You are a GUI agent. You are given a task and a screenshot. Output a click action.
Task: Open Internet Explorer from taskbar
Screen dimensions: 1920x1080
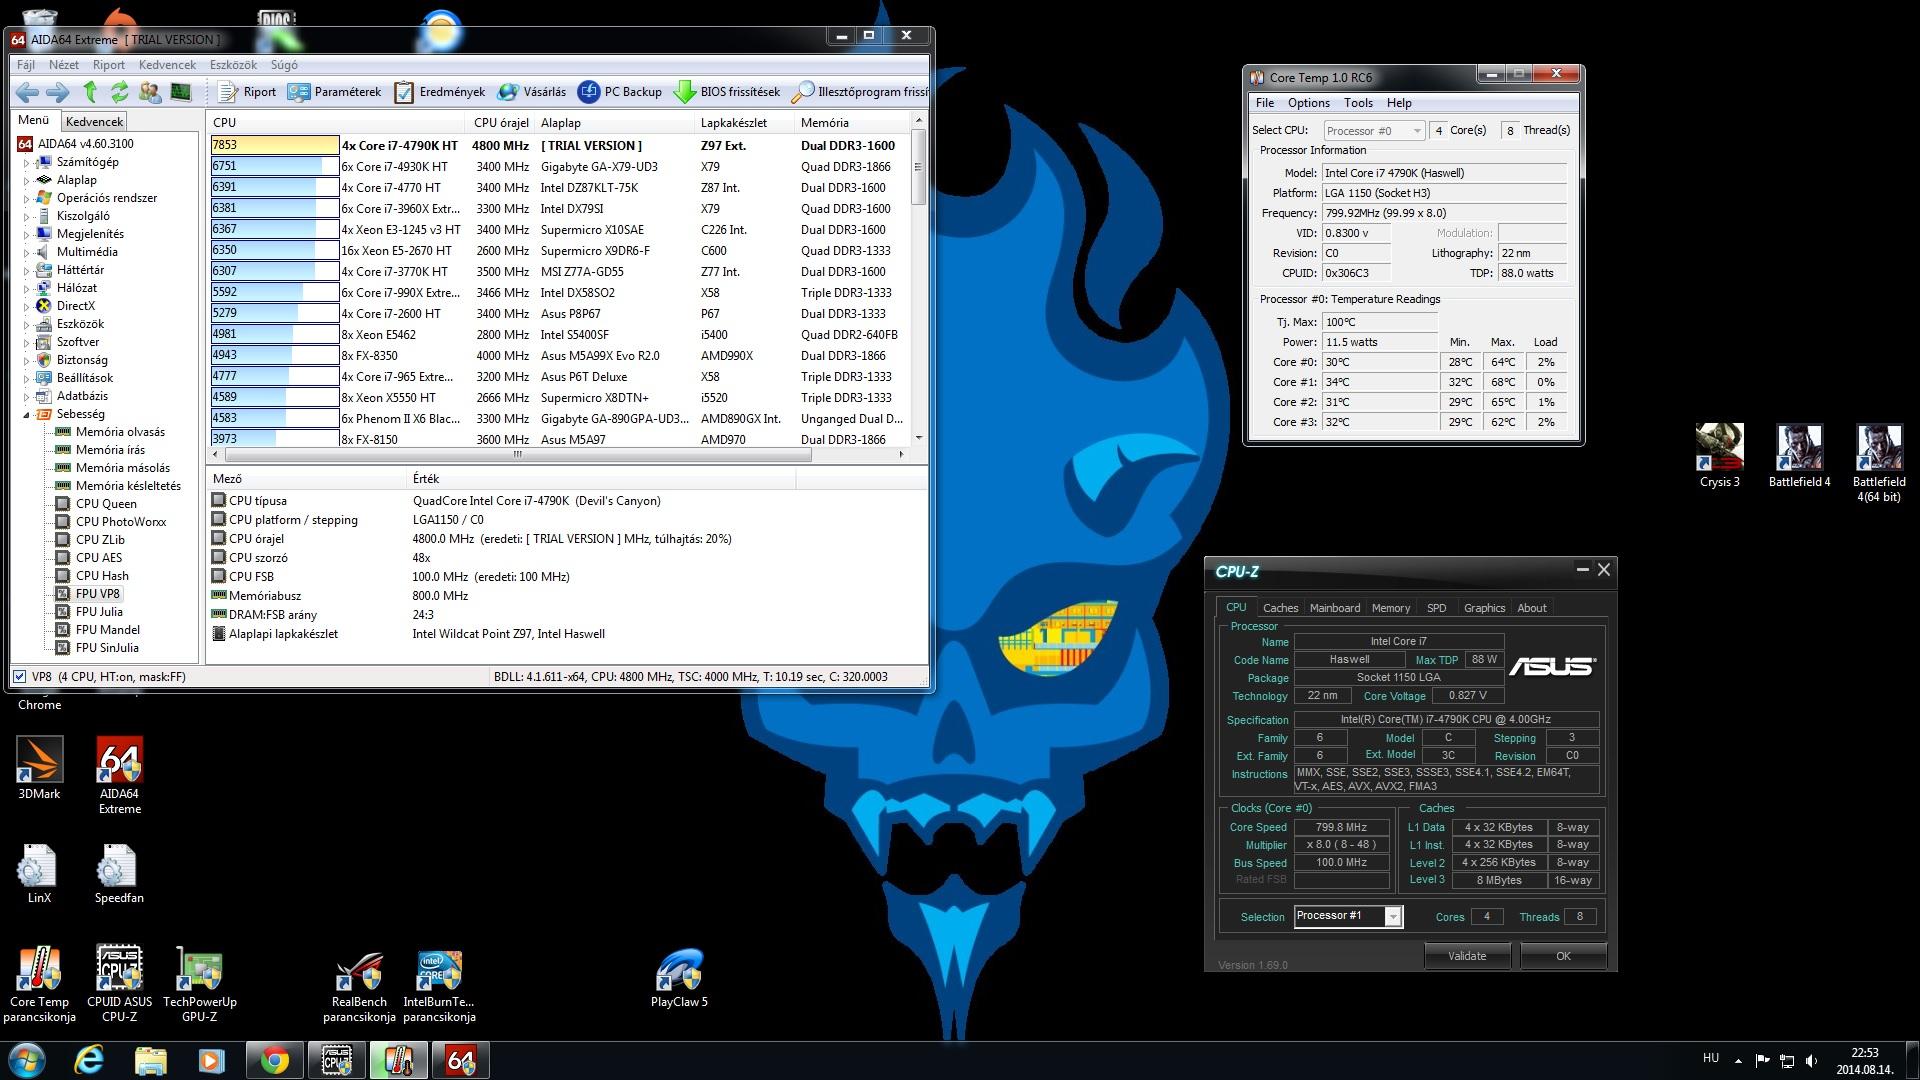pos(89,1060)
